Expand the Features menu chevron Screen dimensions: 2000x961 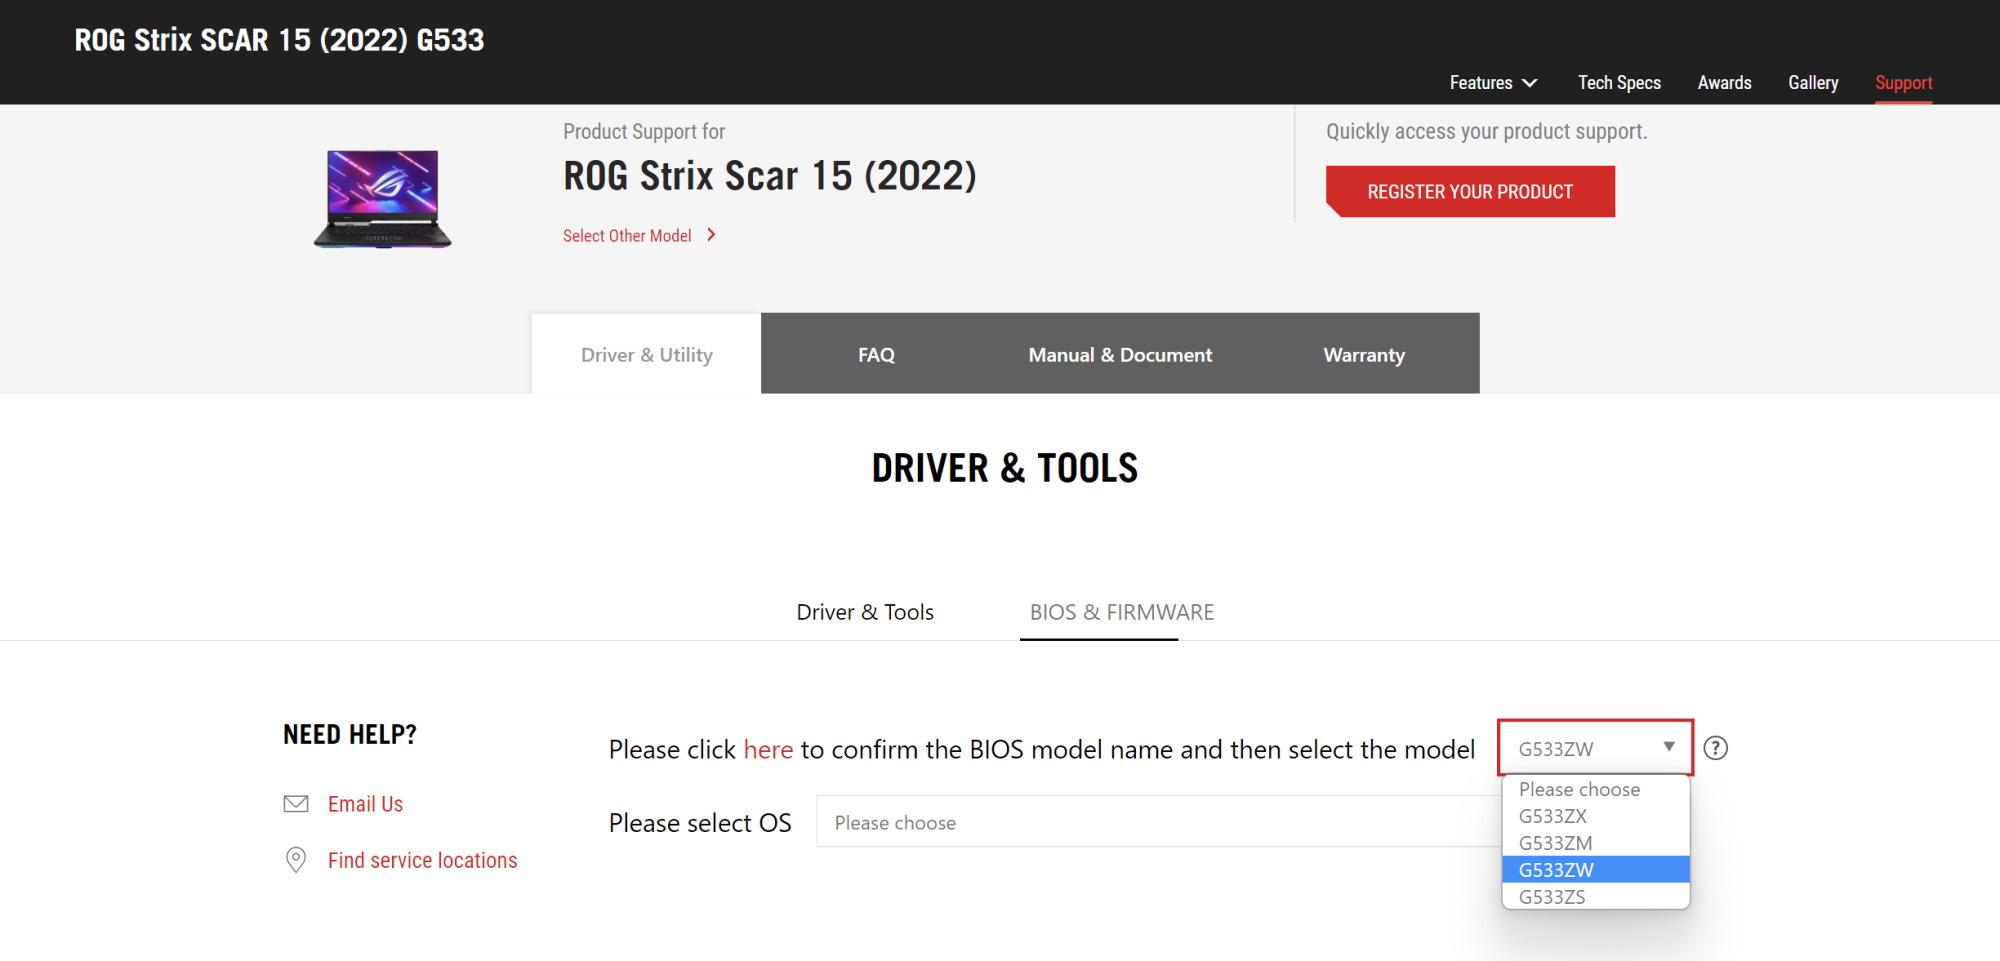click(x=1529, y=83)
